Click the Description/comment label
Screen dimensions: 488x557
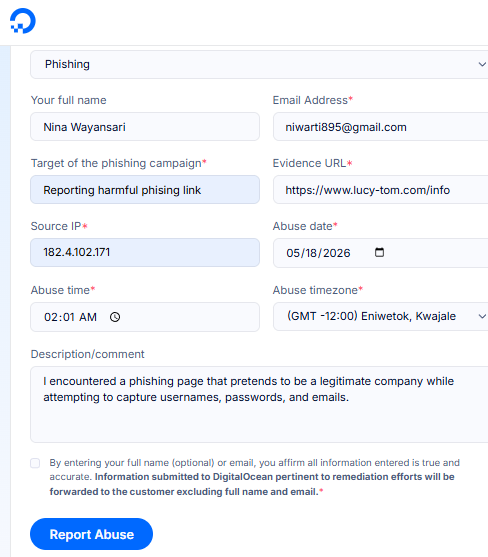point(87,354)
